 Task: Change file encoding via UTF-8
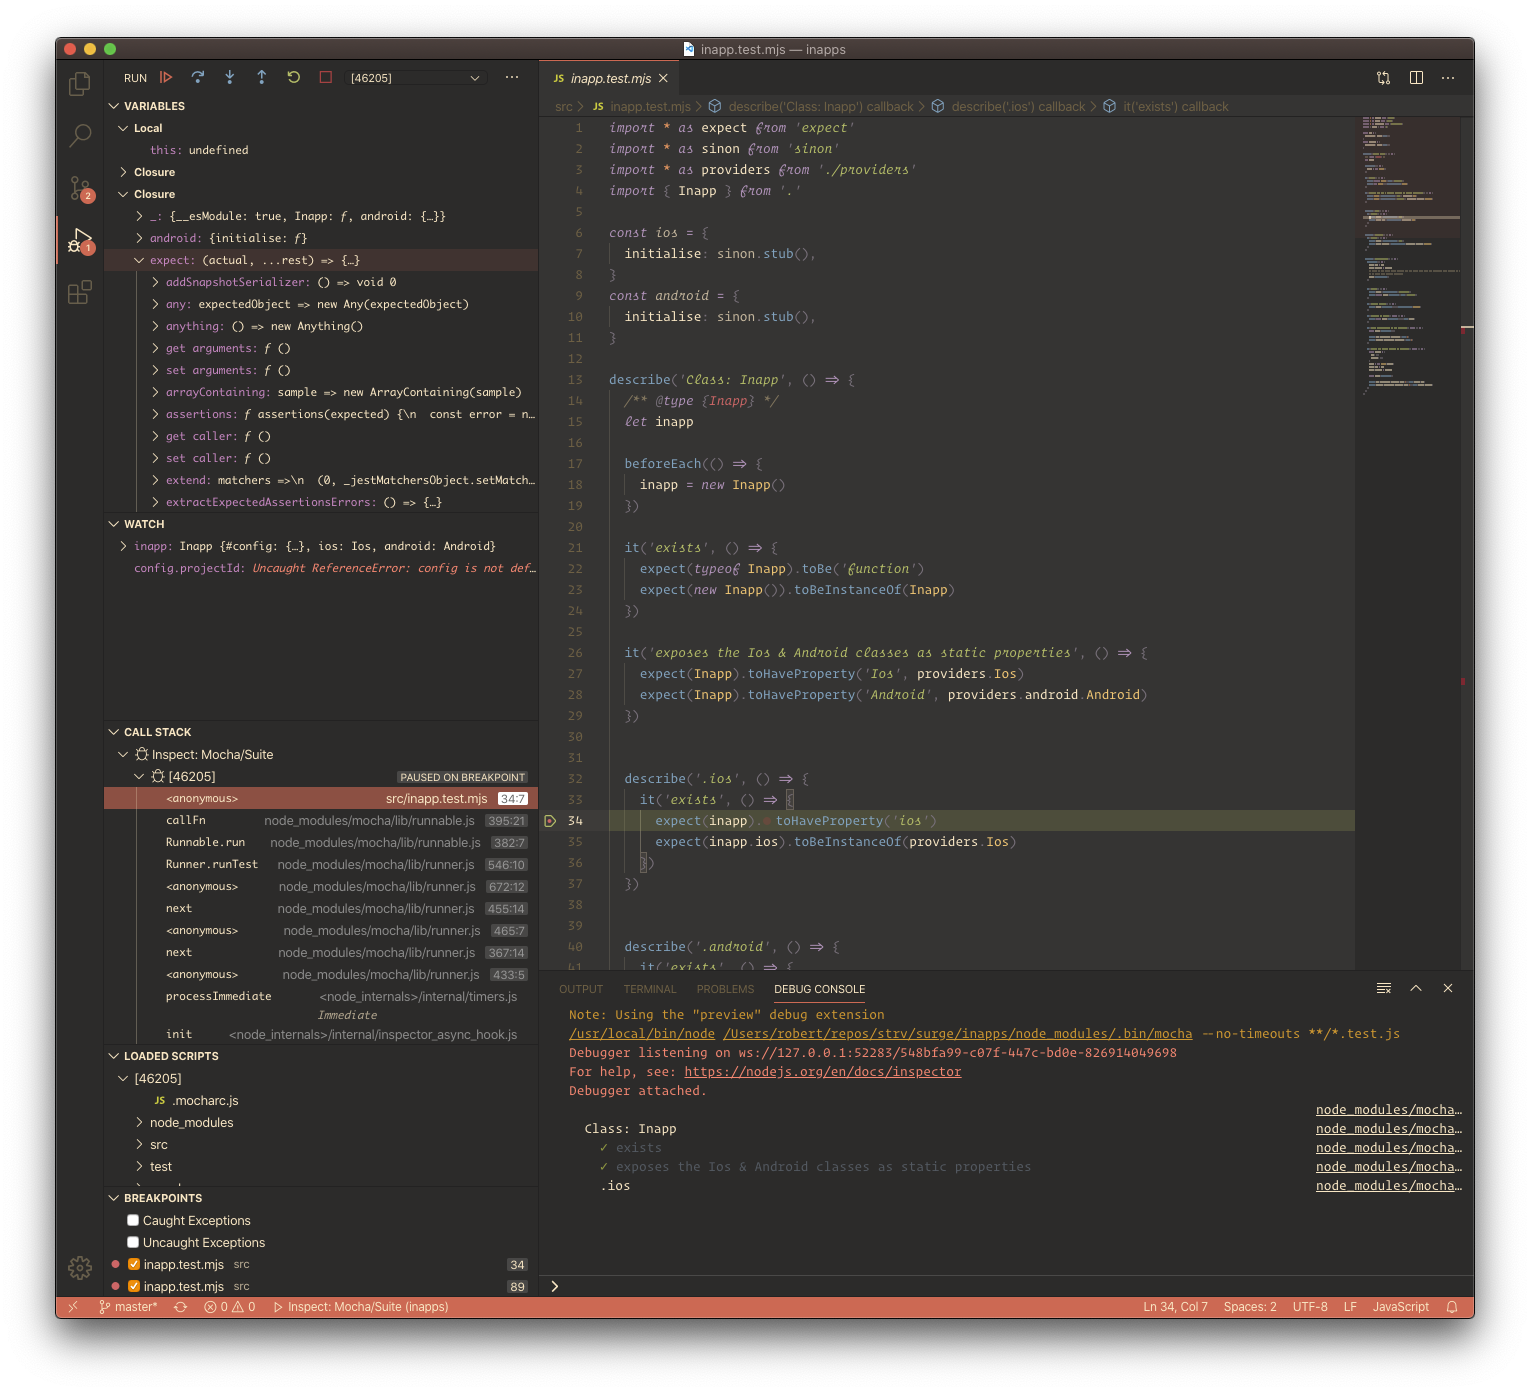[1310, 1307]
